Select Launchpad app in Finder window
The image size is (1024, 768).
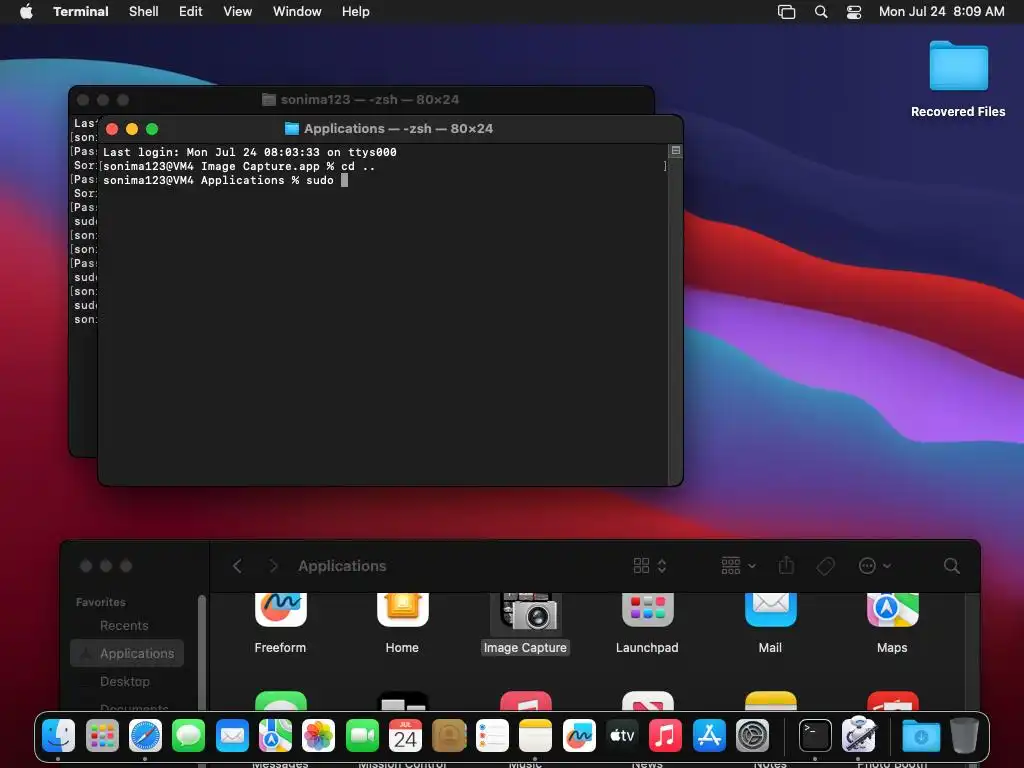click(647, 624)
